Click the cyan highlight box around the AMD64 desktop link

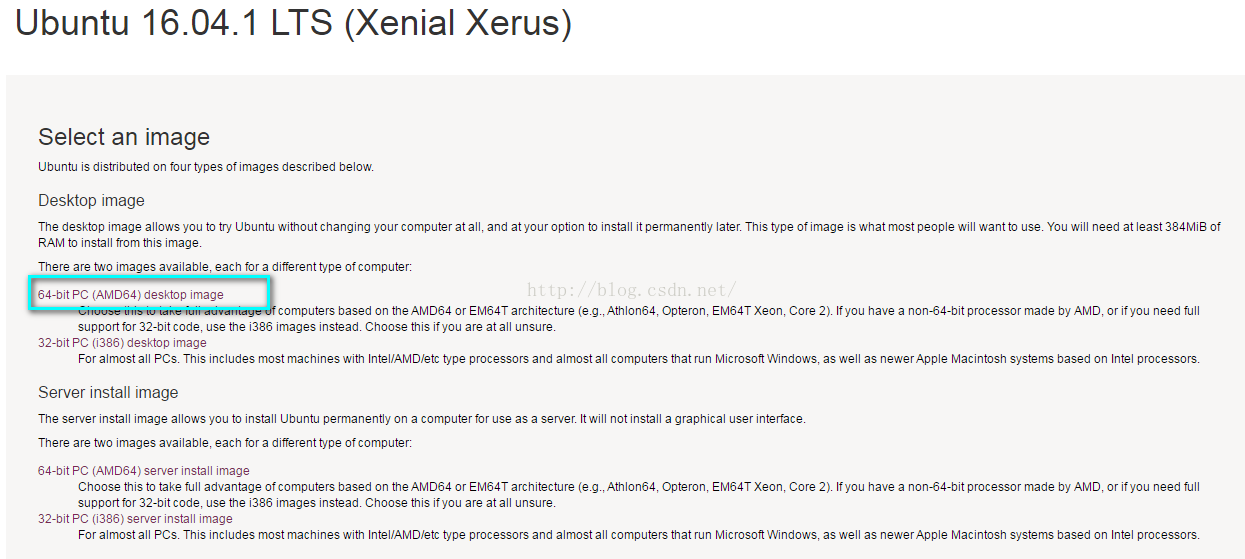(150, 294)
